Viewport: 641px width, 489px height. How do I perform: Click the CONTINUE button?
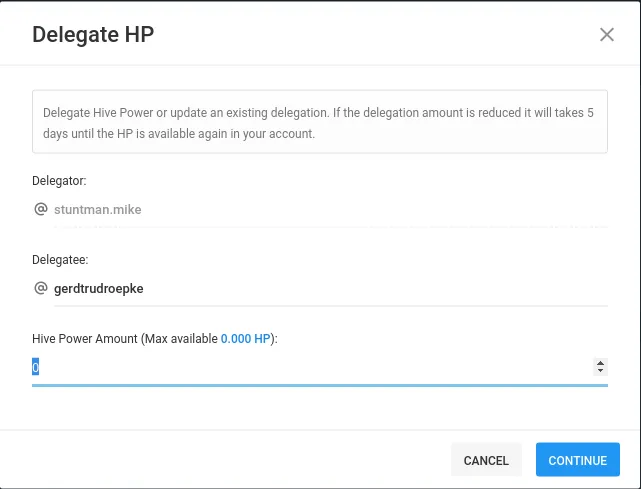(x=578, y=460)
